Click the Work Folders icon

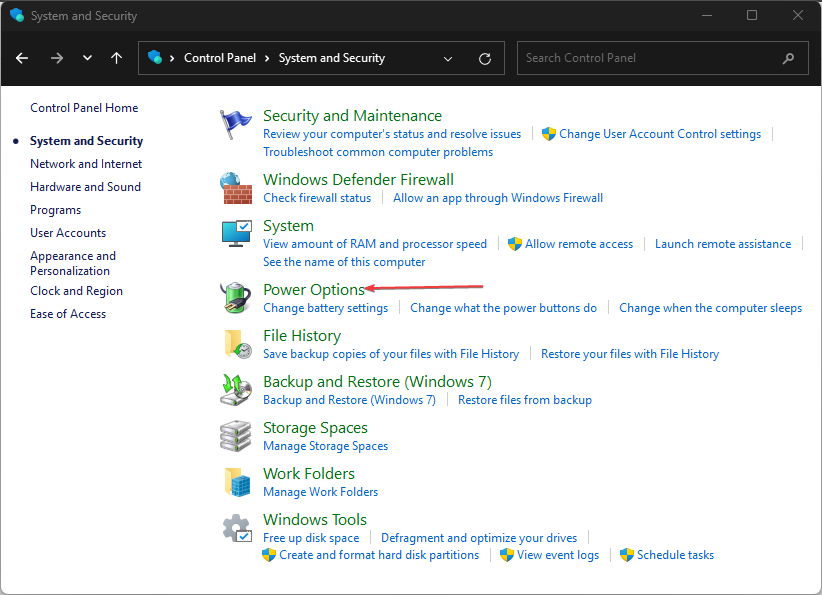(x=235, y=482)
